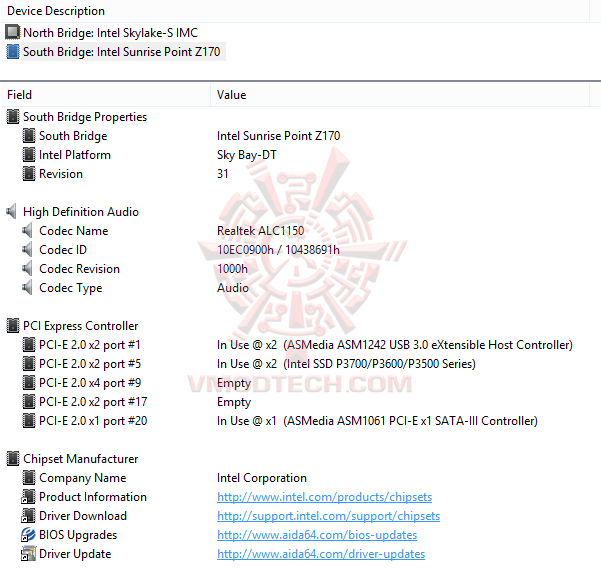Click the speaker icon beside Codec ID
This screenshot has width=601, height=573.
point(28,250)
